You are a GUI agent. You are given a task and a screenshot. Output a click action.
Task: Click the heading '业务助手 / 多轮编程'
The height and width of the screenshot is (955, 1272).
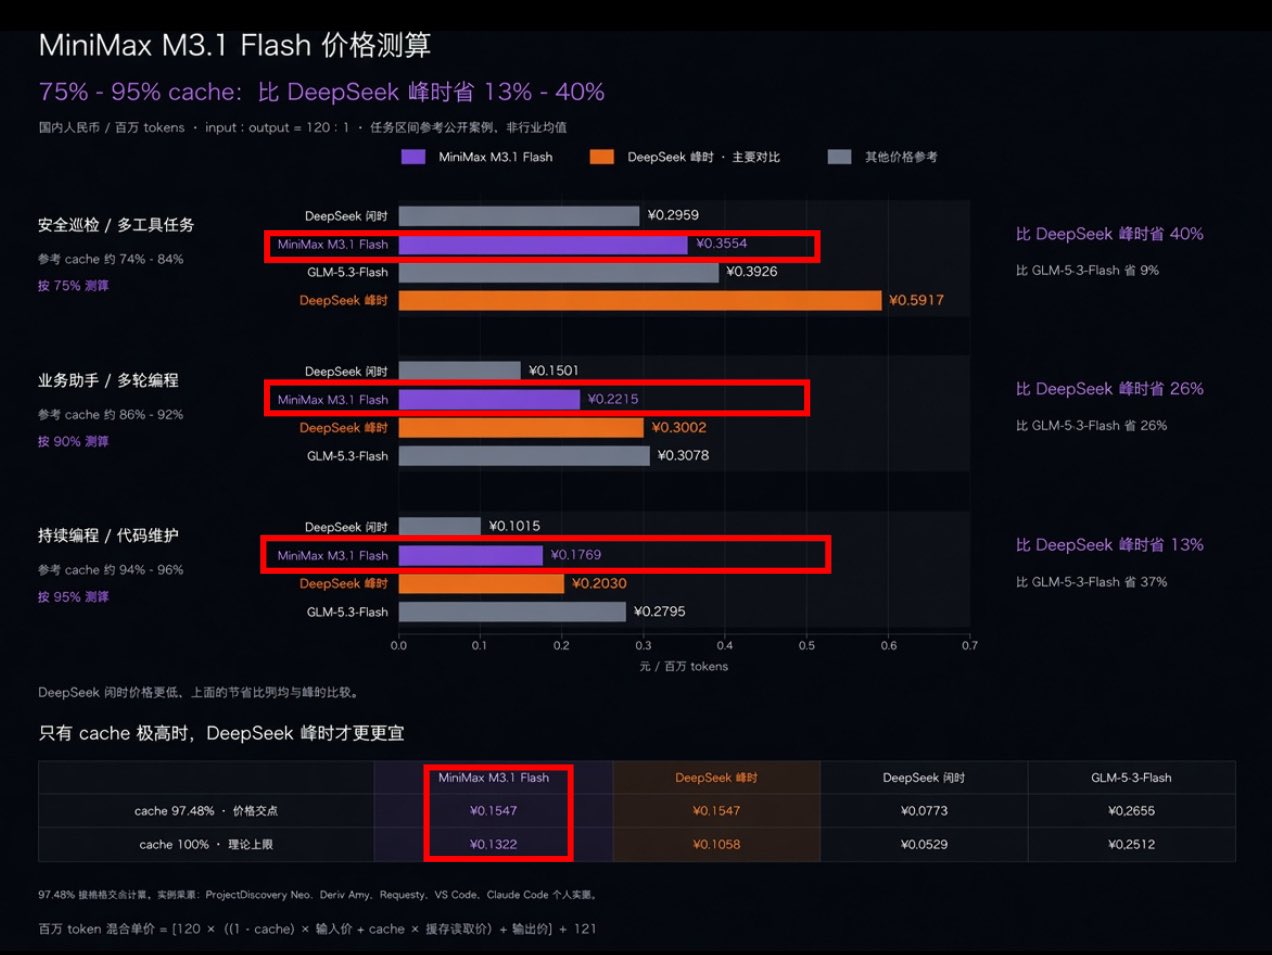point(108,381)
